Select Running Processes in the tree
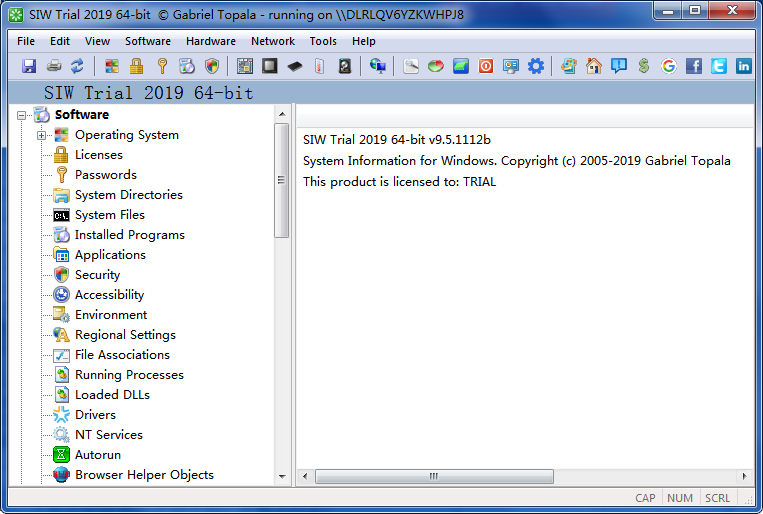763x514 pixels. click(129, 375)
